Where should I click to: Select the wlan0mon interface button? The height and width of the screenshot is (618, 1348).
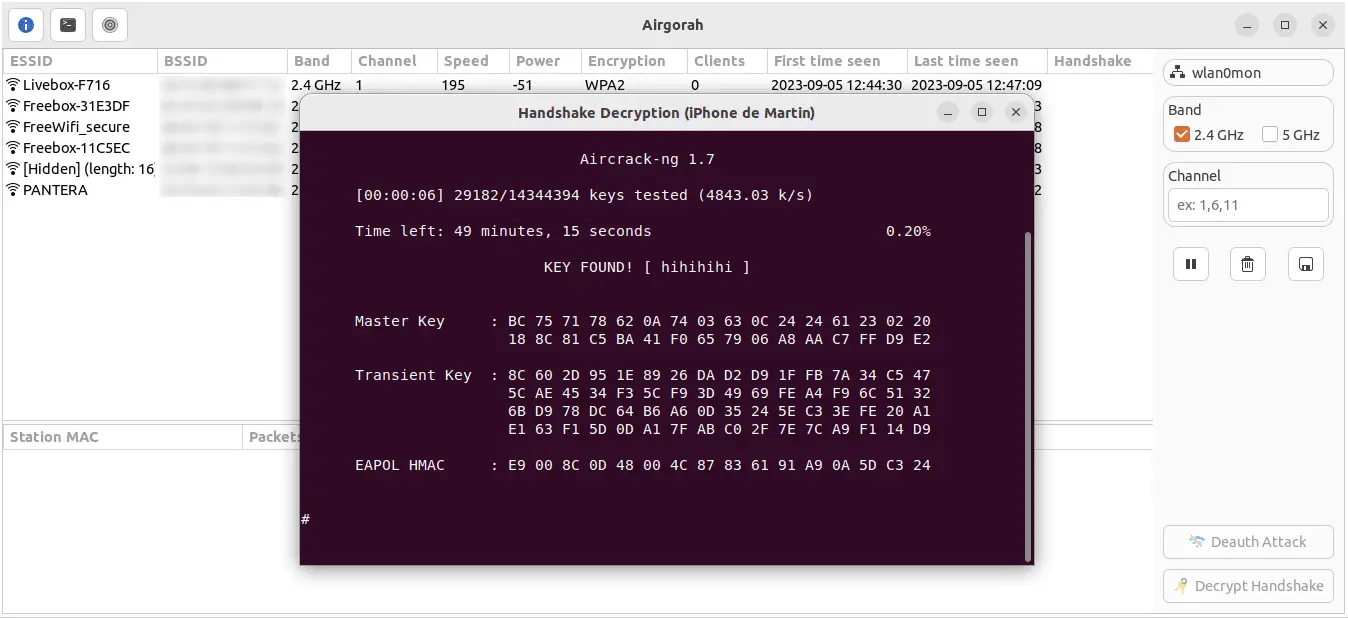1248,73
